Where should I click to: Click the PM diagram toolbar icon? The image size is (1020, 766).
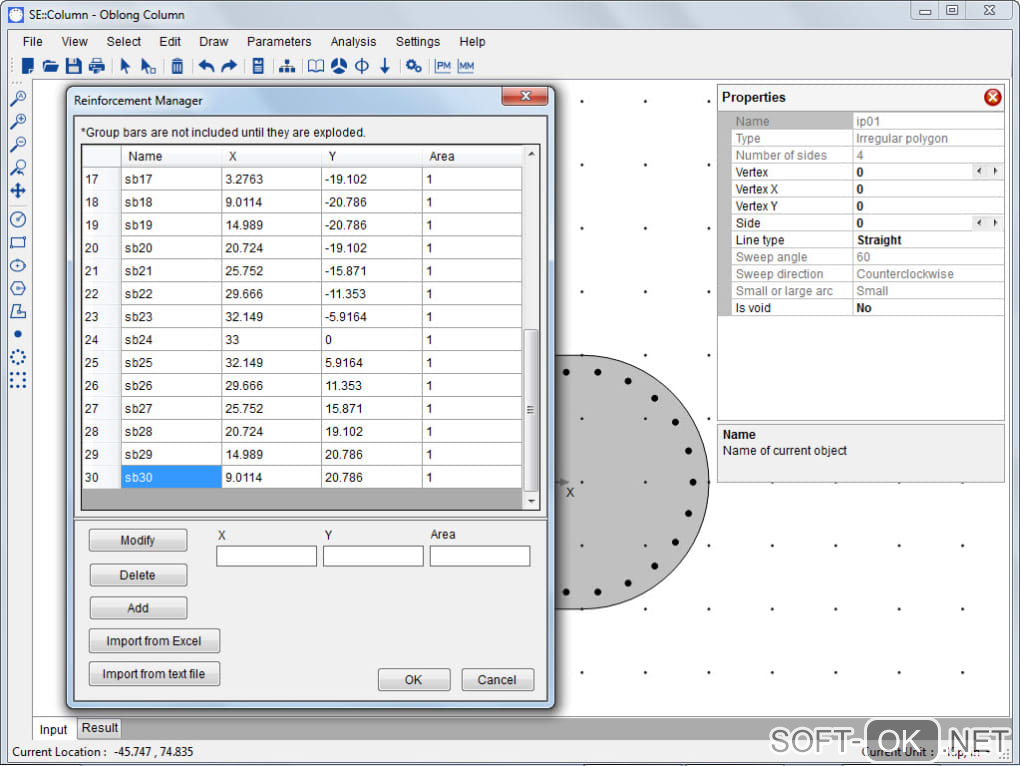[443, 66]
